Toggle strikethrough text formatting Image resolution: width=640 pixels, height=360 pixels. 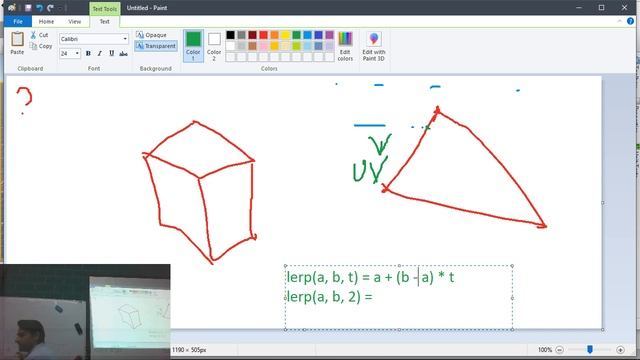123,53
